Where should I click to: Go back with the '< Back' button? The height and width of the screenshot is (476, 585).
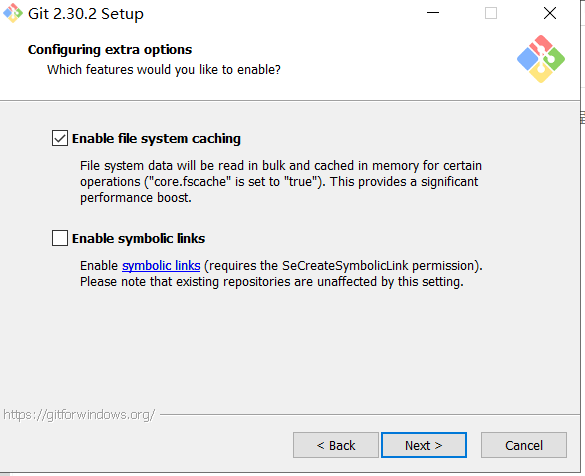point(336,445)
